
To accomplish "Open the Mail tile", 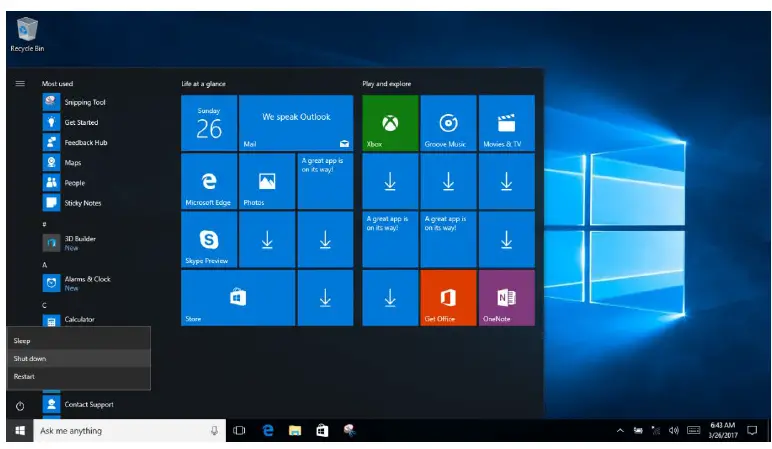I will pos(296,123).
